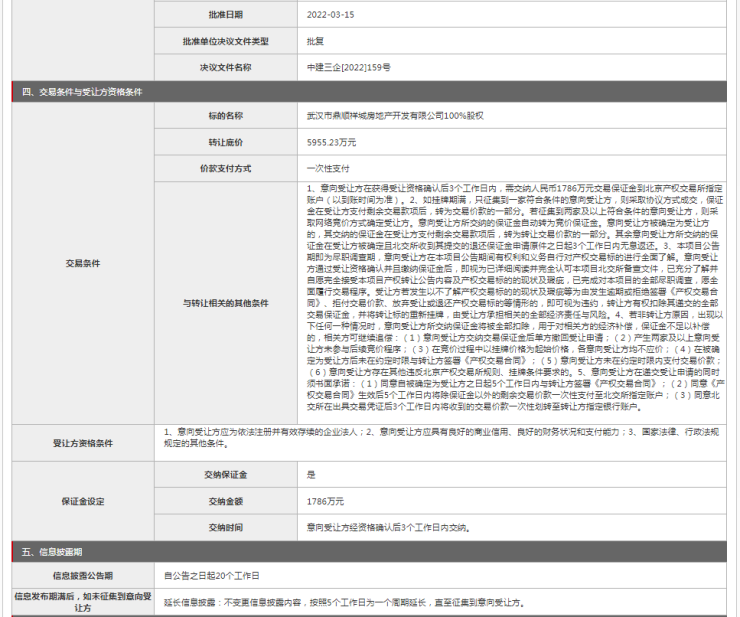Click the section header 五、信息披露期
Screen dimensions: 740x617
point(52,551)
